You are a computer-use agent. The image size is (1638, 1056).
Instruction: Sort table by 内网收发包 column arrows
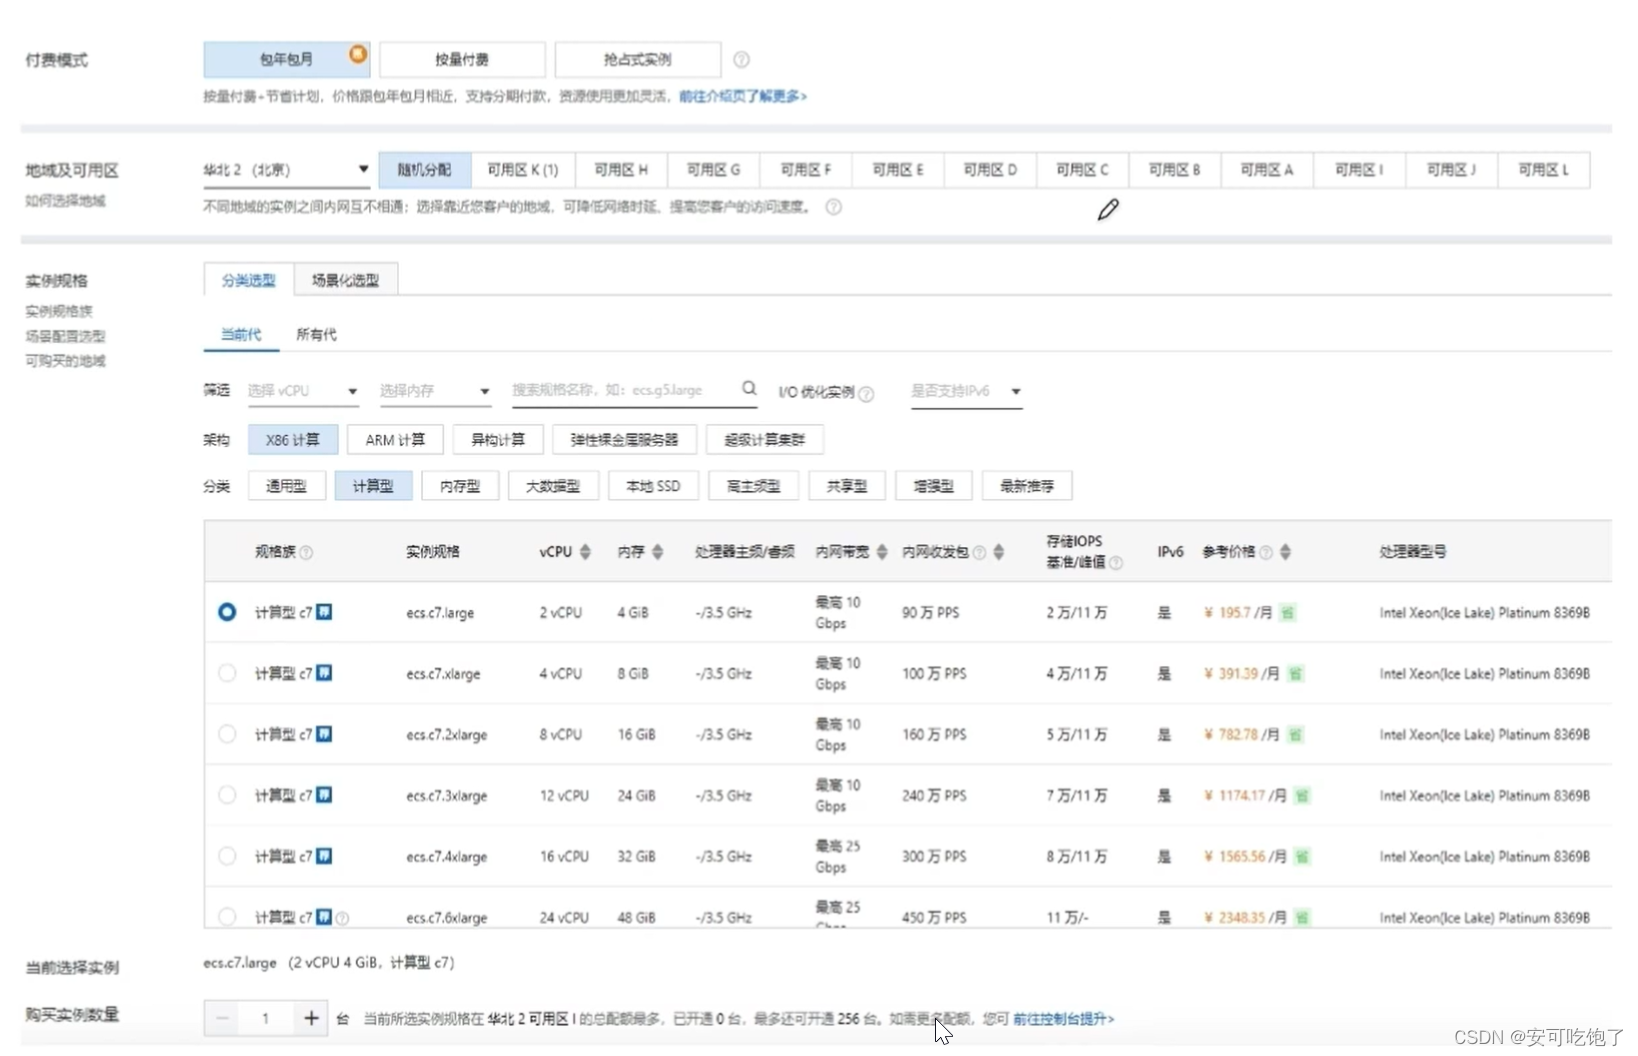(x=998, y=552)
